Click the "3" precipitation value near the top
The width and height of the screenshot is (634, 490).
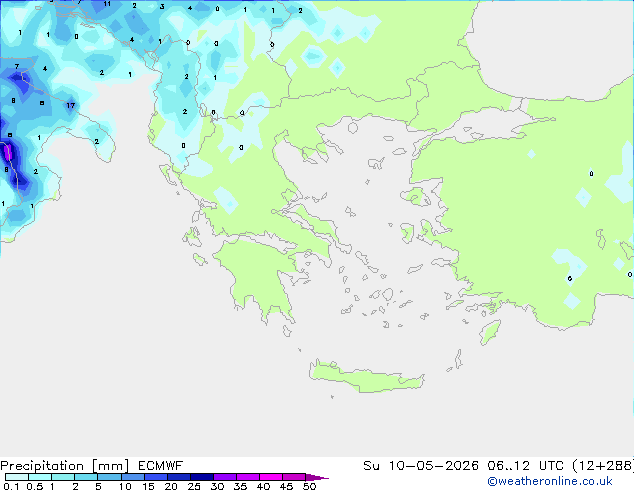[x=162, y=6]
